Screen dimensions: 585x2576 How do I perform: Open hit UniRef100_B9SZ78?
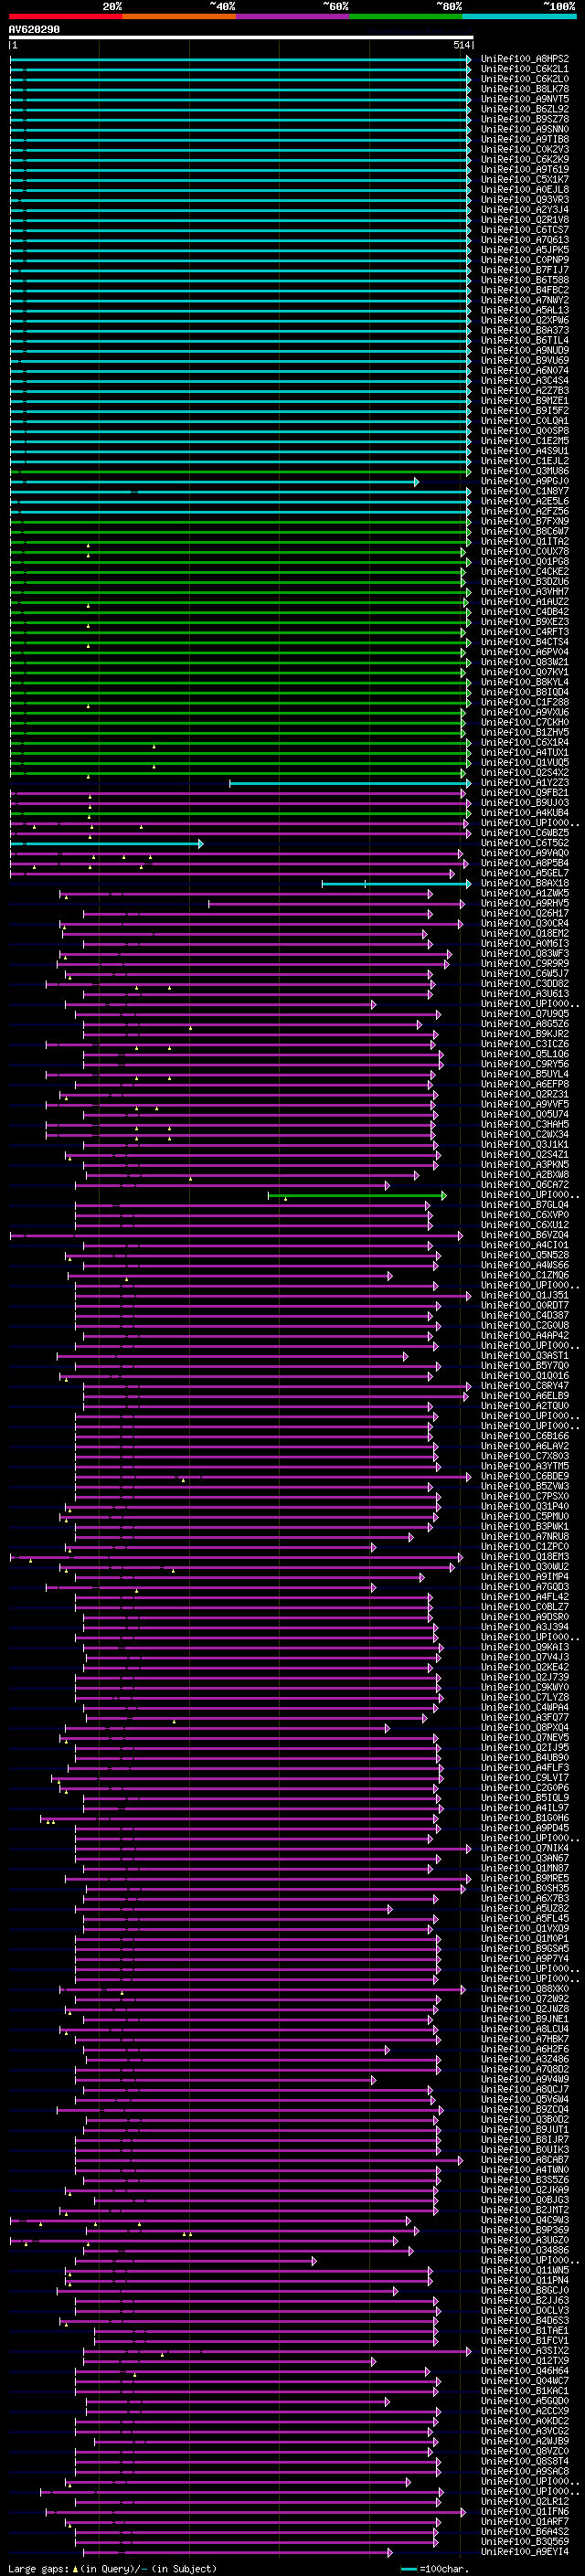[525, 119]
